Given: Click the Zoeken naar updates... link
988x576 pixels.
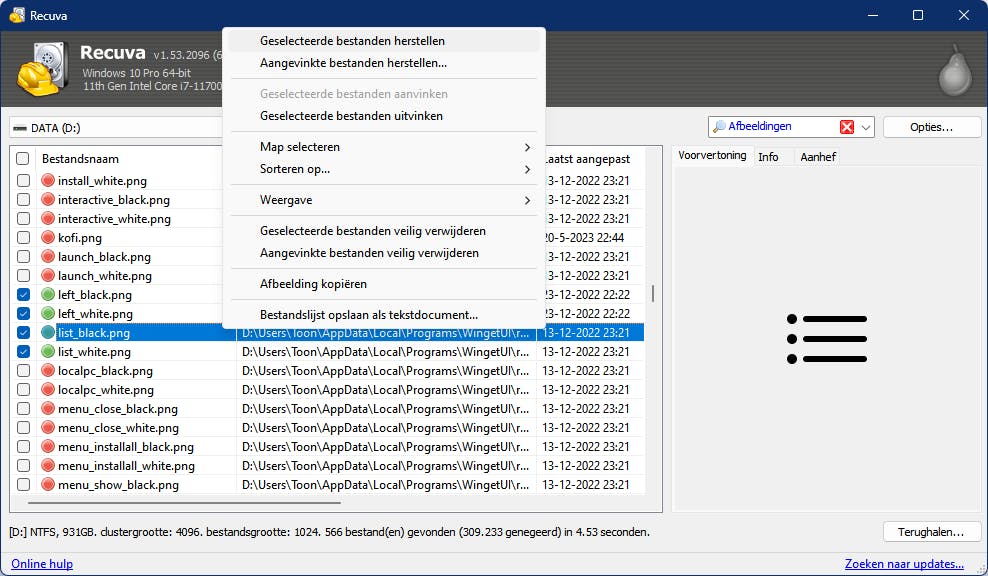Looking at the screenshot, I should click(x=904, y=563).
